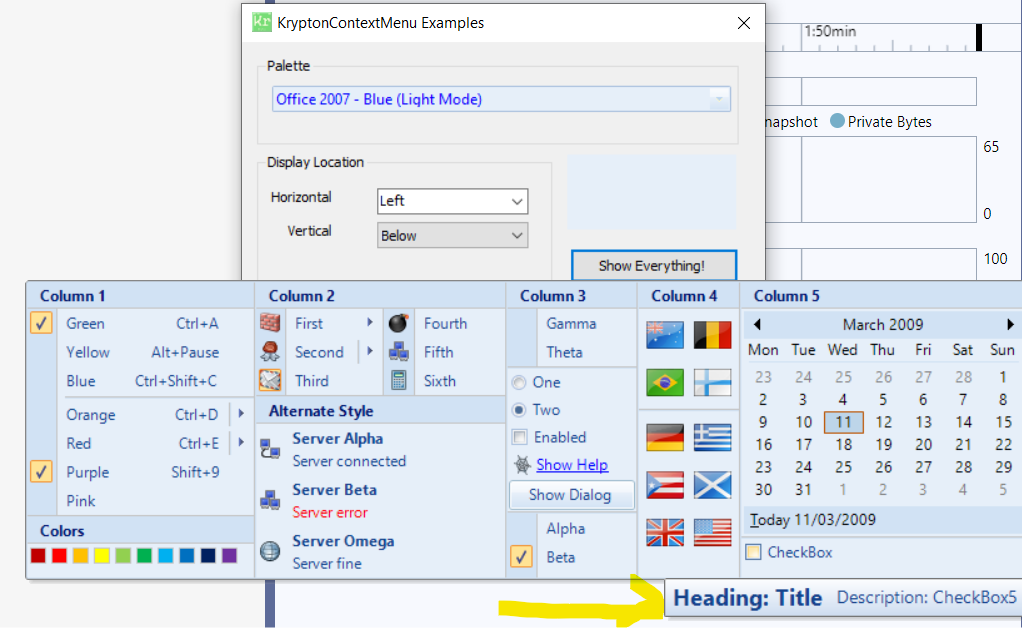The height and width of the screenshot is (633, 1022).
Task: Click the character icon beside Second
Action: (x=270, y=351)
